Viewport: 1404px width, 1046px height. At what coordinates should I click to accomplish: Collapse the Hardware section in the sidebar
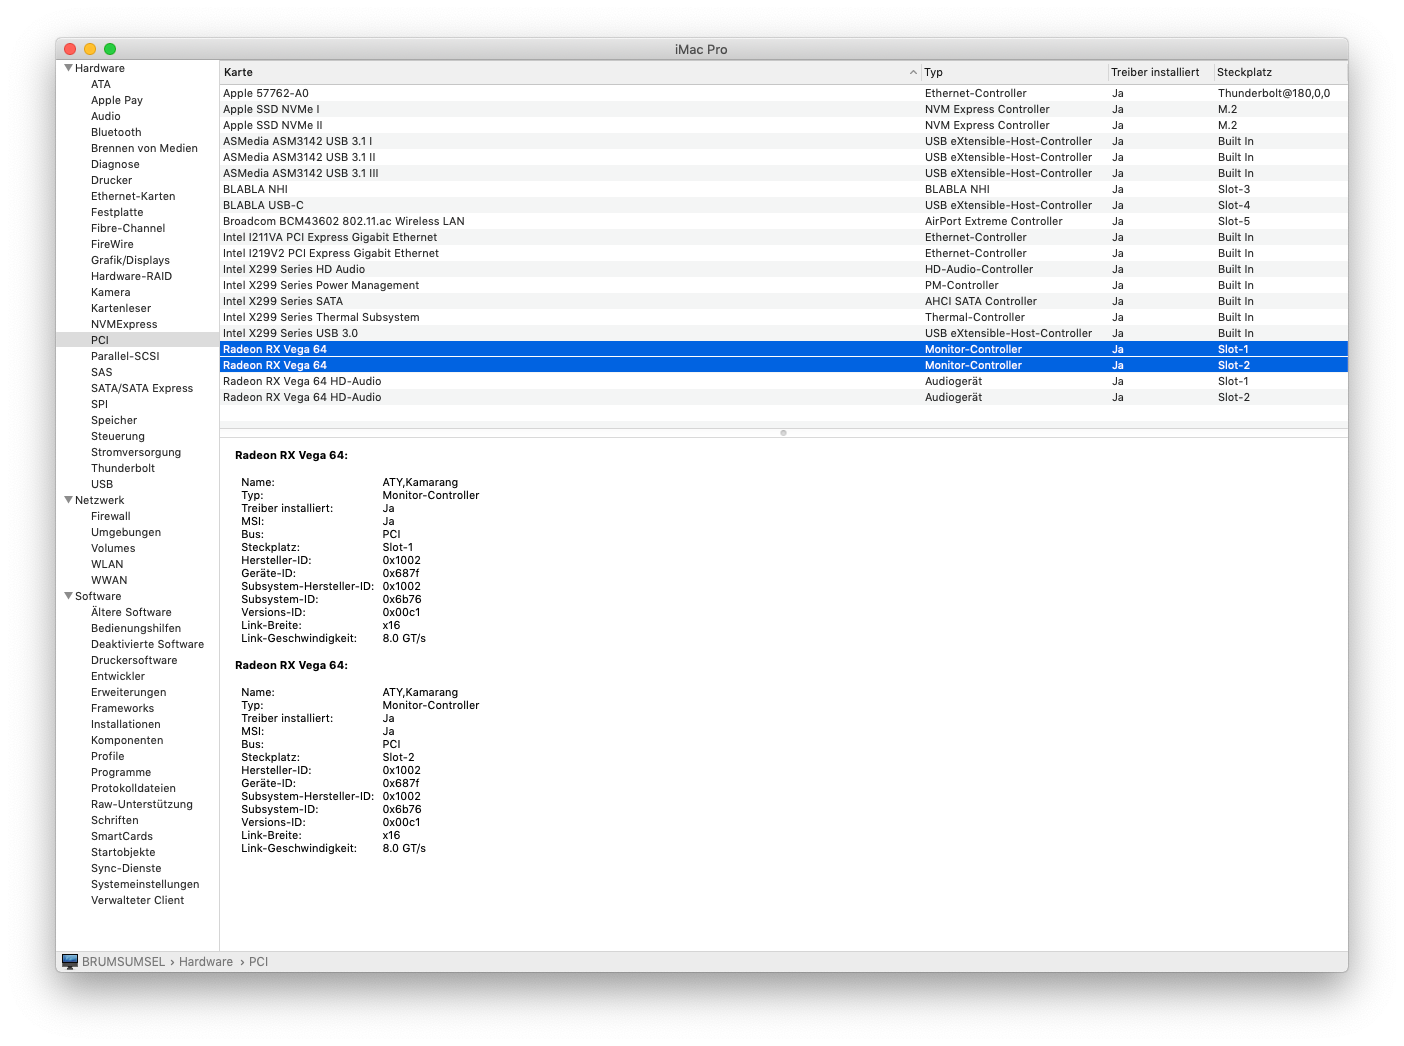68,68
